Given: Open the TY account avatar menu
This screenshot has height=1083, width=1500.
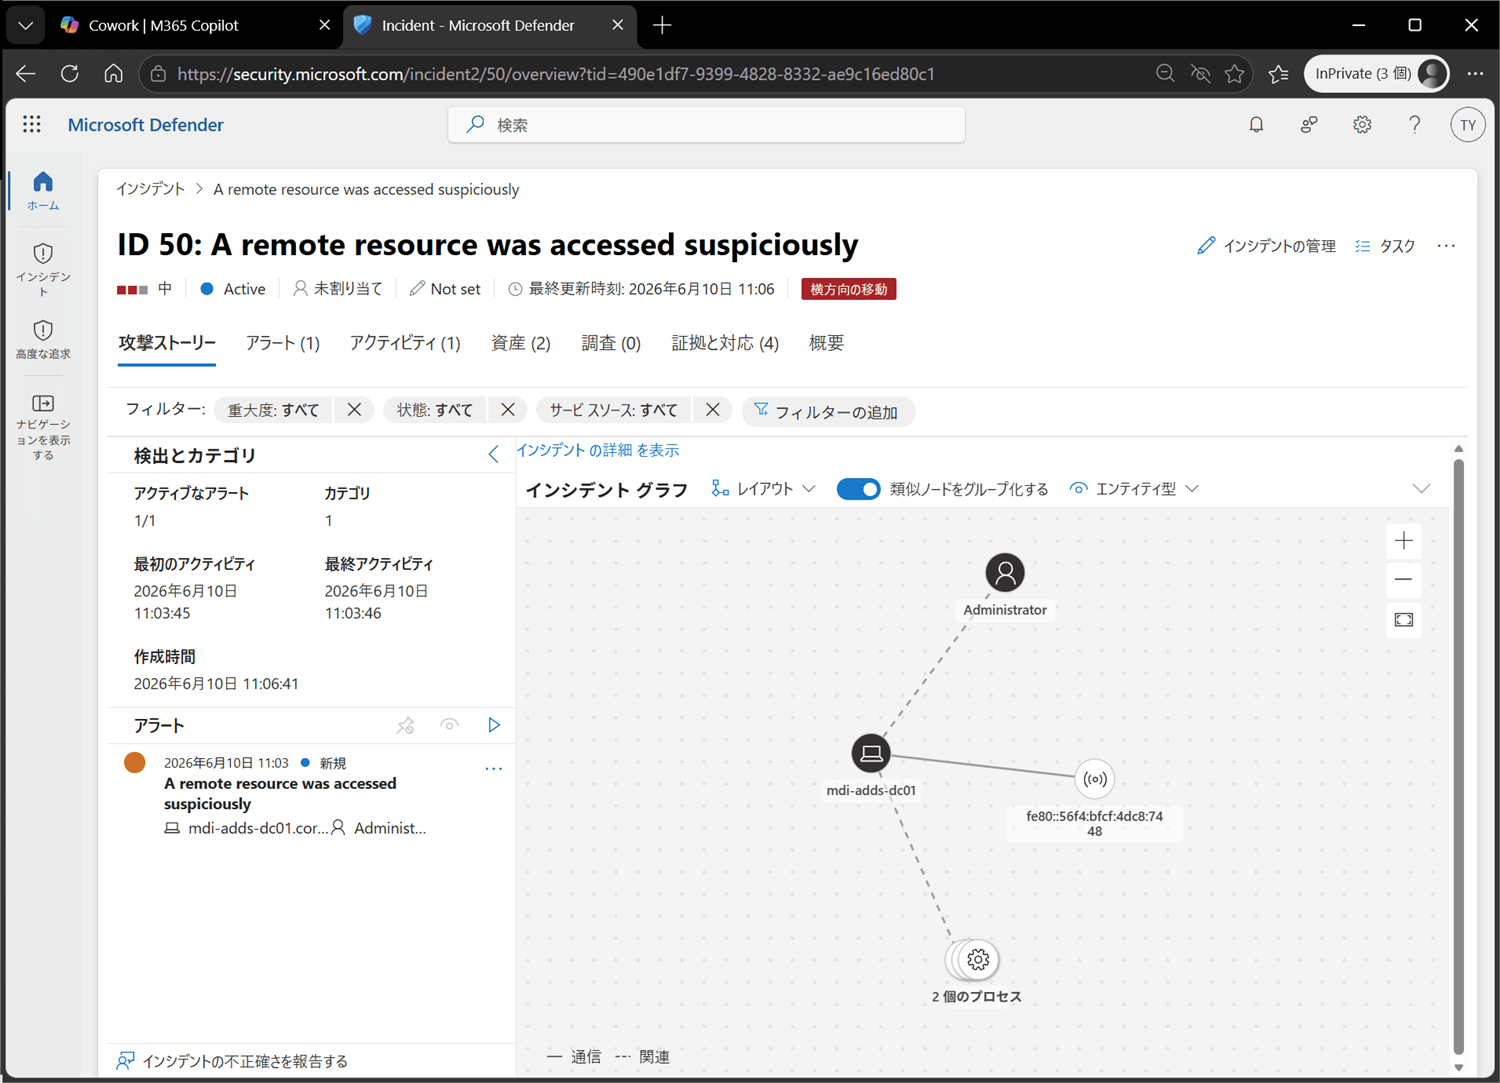Looking at the screenshot, I should [1467, 125].
